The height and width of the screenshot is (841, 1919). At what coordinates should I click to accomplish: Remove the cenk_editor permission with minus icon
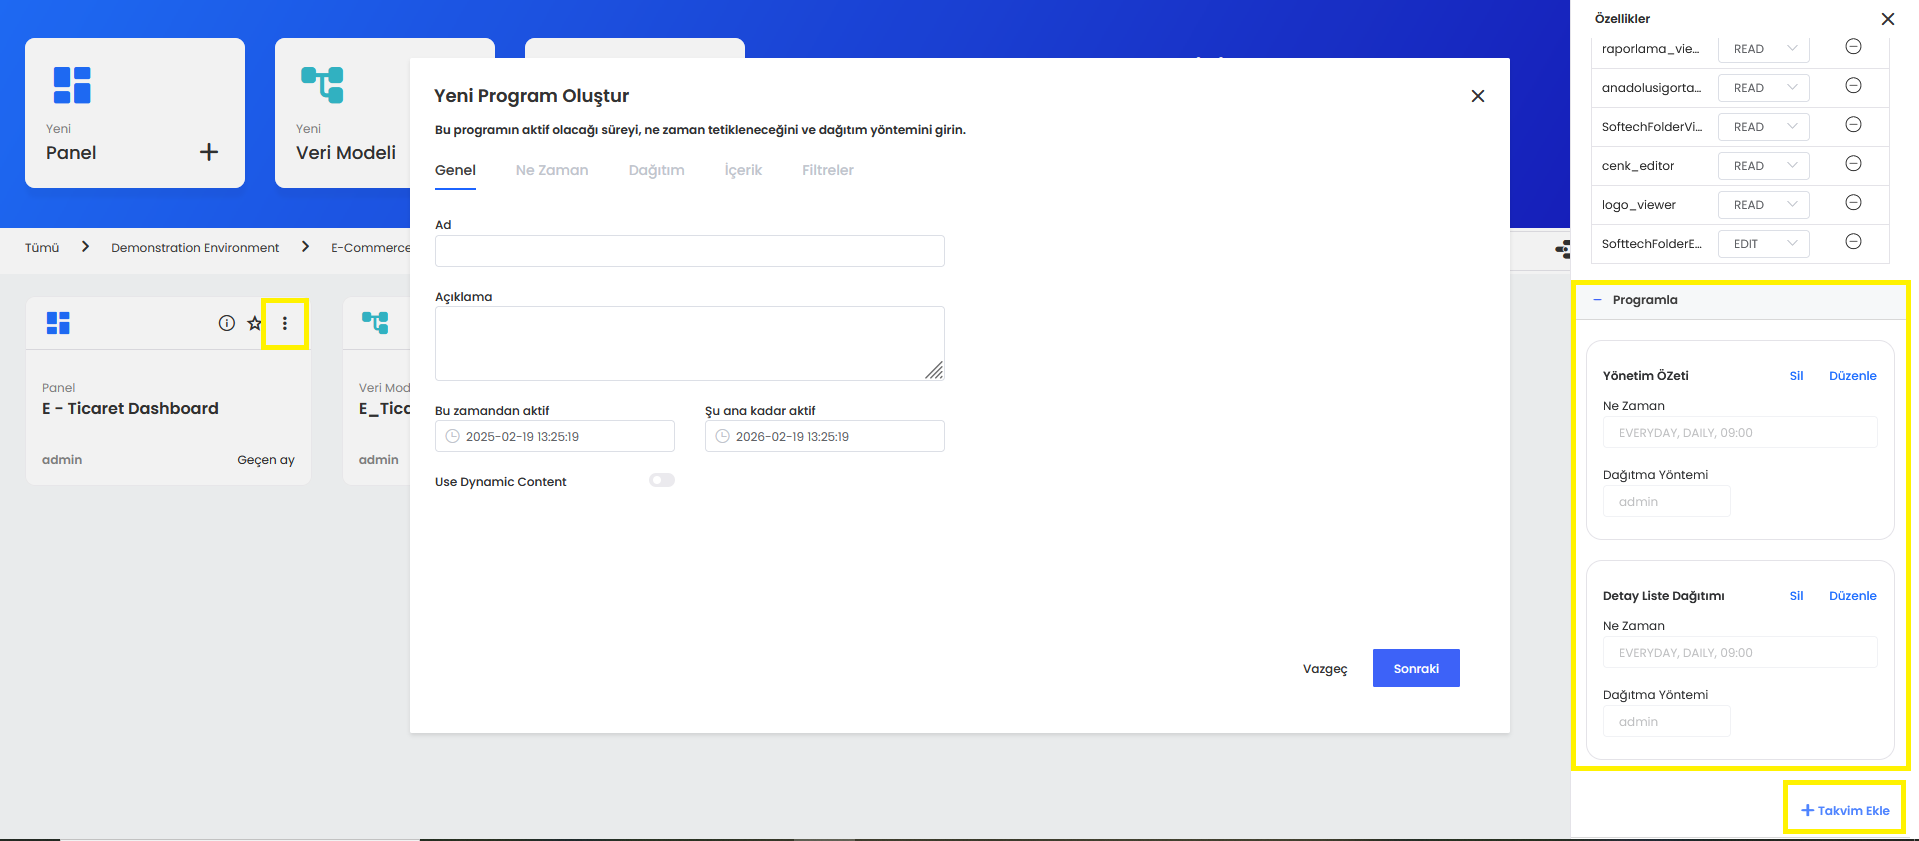1853,164
